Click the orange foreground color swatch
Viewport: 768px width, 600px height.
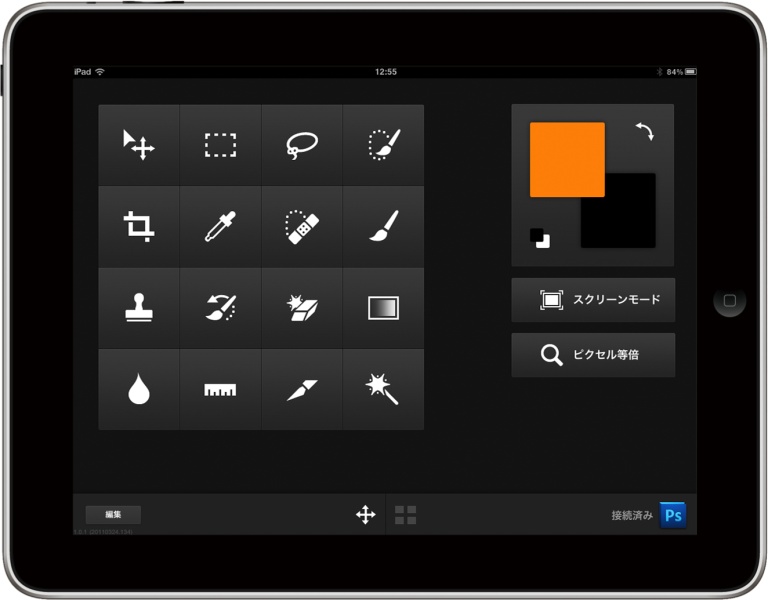(x=567, y=160)
